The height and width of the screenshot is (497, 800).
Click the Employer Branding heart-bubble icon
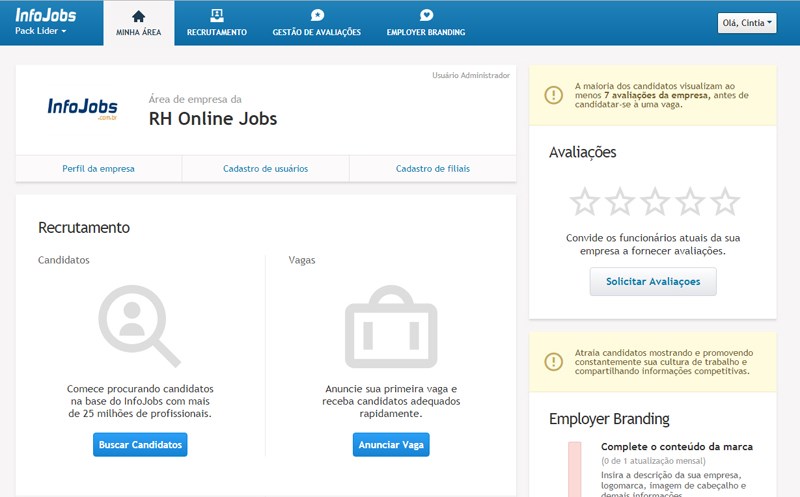point(426,16)
